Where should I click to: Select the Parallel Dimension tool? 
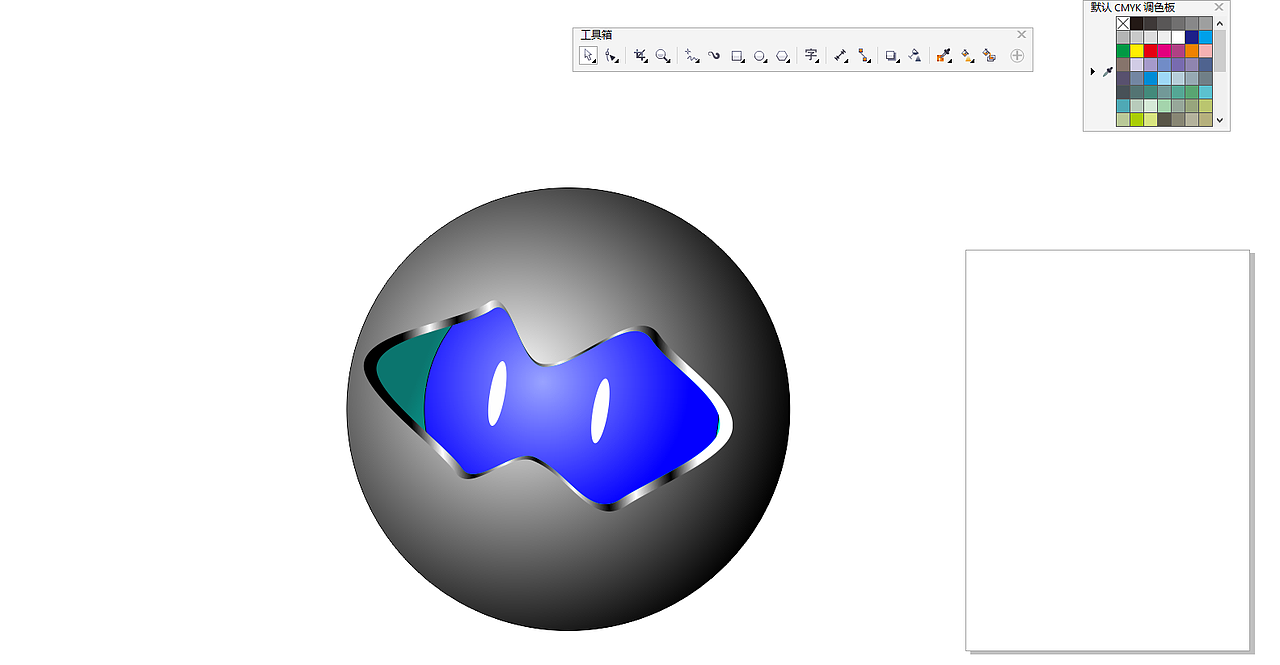(841, 56)
